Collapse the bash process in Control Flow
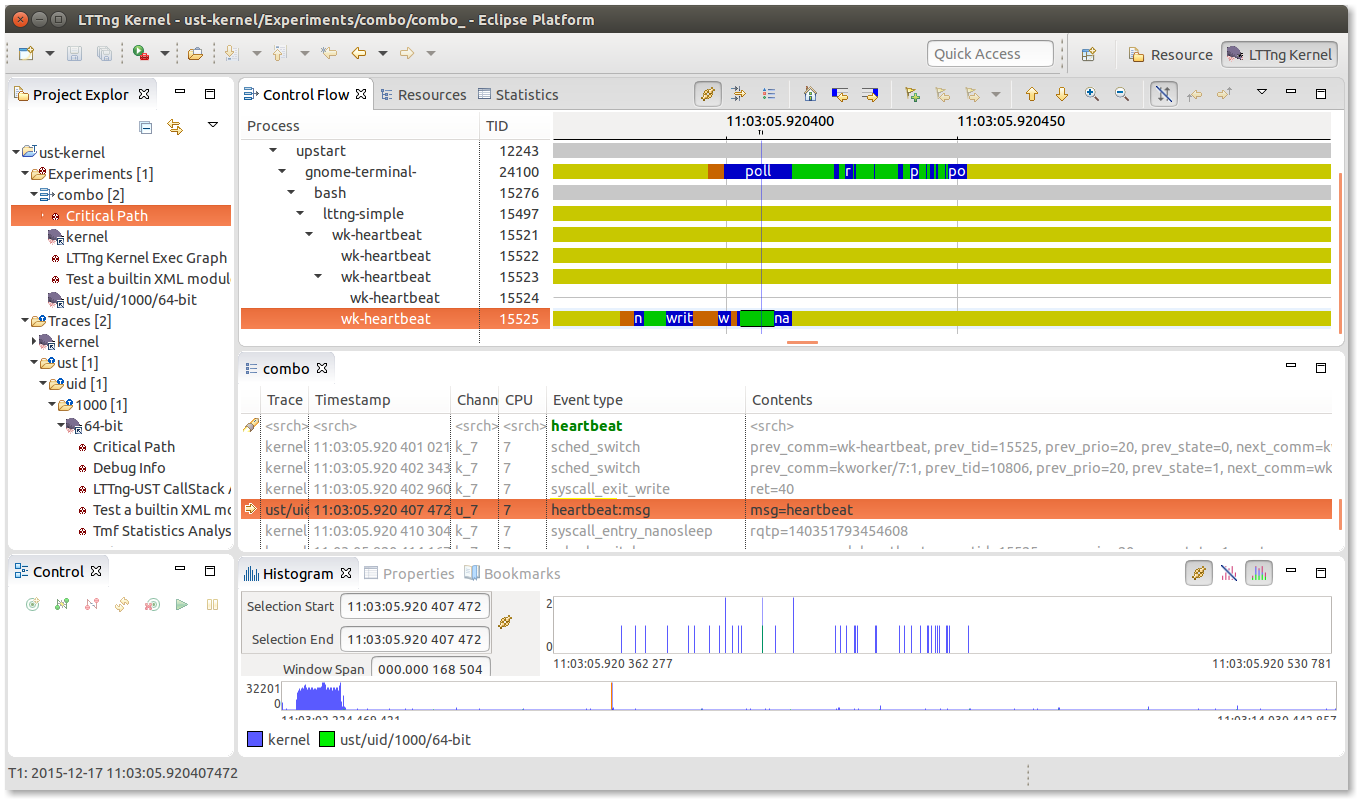The image size is (1357, 799). tap(291, 193)
